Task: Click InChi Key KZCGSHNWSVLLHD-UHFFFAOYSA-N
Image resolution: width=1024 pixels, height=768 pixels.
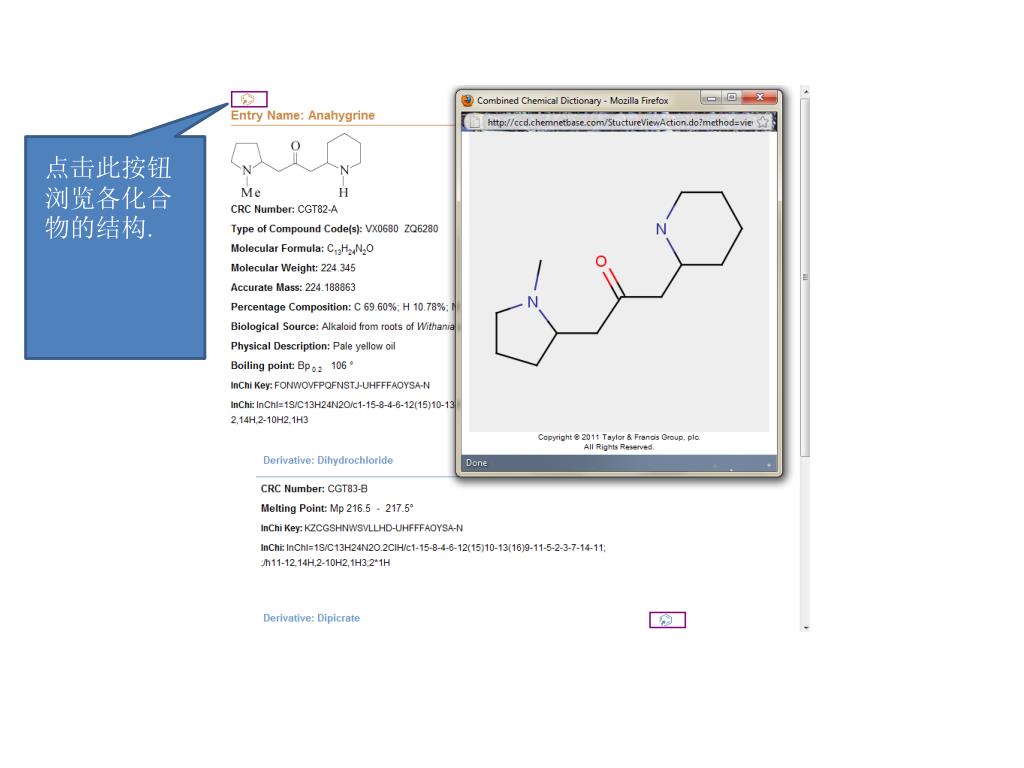Action: (362, 528)
